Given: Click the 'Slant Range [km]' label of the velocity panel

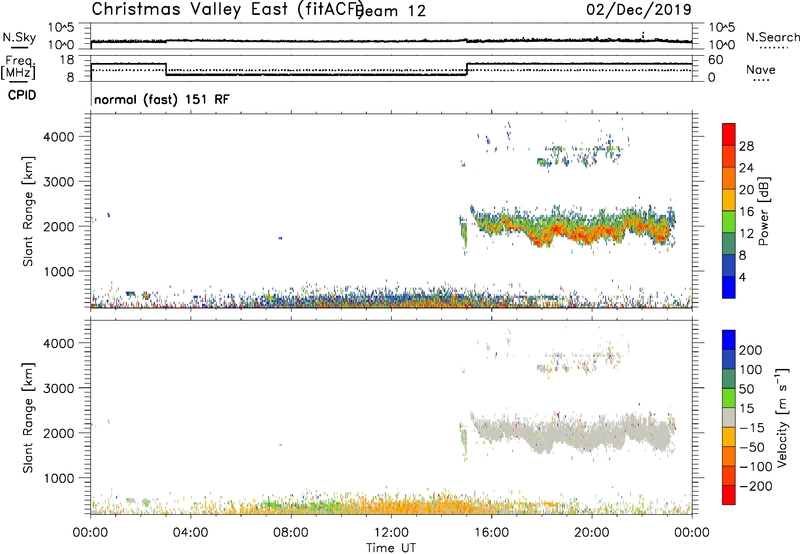Looking at the screenshot, I should 28,418.
